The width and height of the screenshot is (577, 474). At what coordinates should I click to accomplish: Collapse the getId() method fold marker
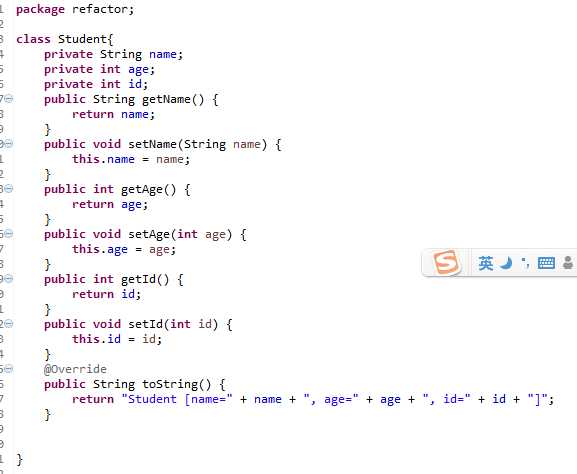(x=9, y=279)
